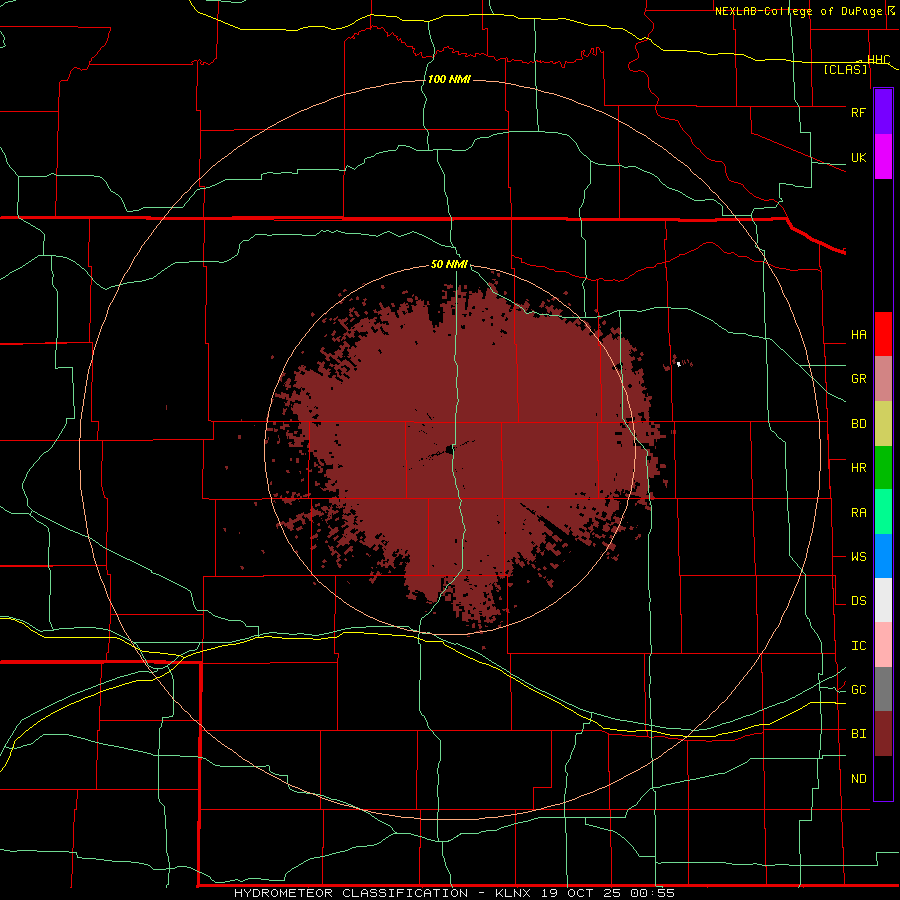Image resolution: width=900 pixels, height=900 pixels.
Task: Select the 'BD' legend label
Action: (858, 424)
